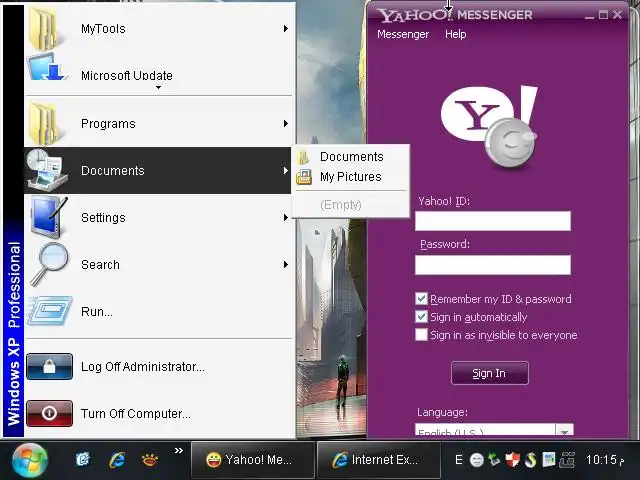Open the Documents folder icon in submenu
This screenshot has height=480, width=640.
304,157
